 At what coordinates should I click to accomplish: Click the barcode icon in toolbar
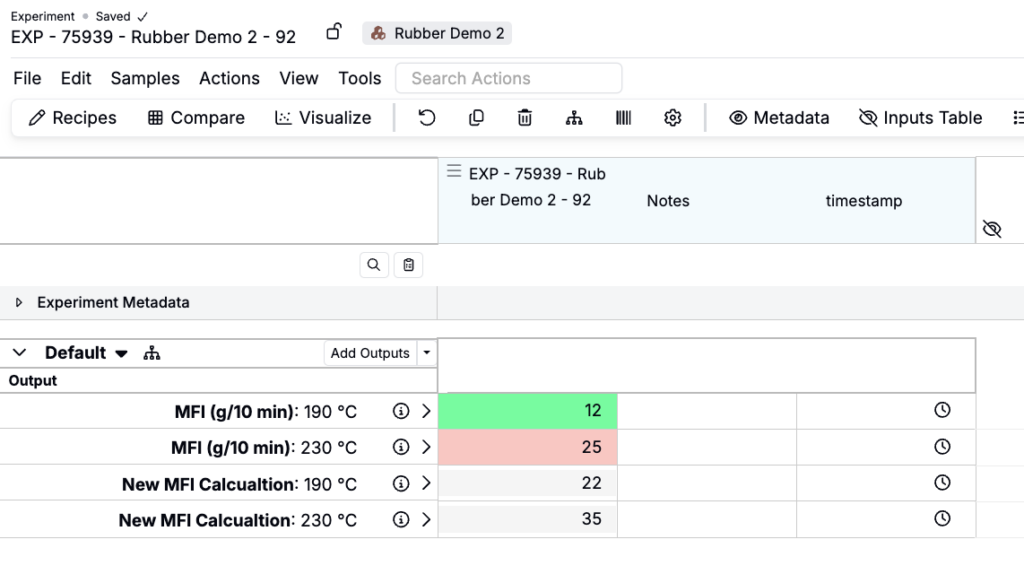[623, 118]
